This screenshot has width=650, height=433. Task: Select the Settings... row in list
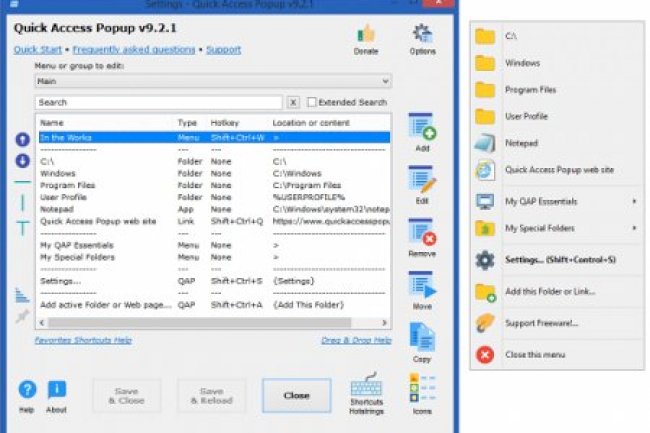pos(214,281)
